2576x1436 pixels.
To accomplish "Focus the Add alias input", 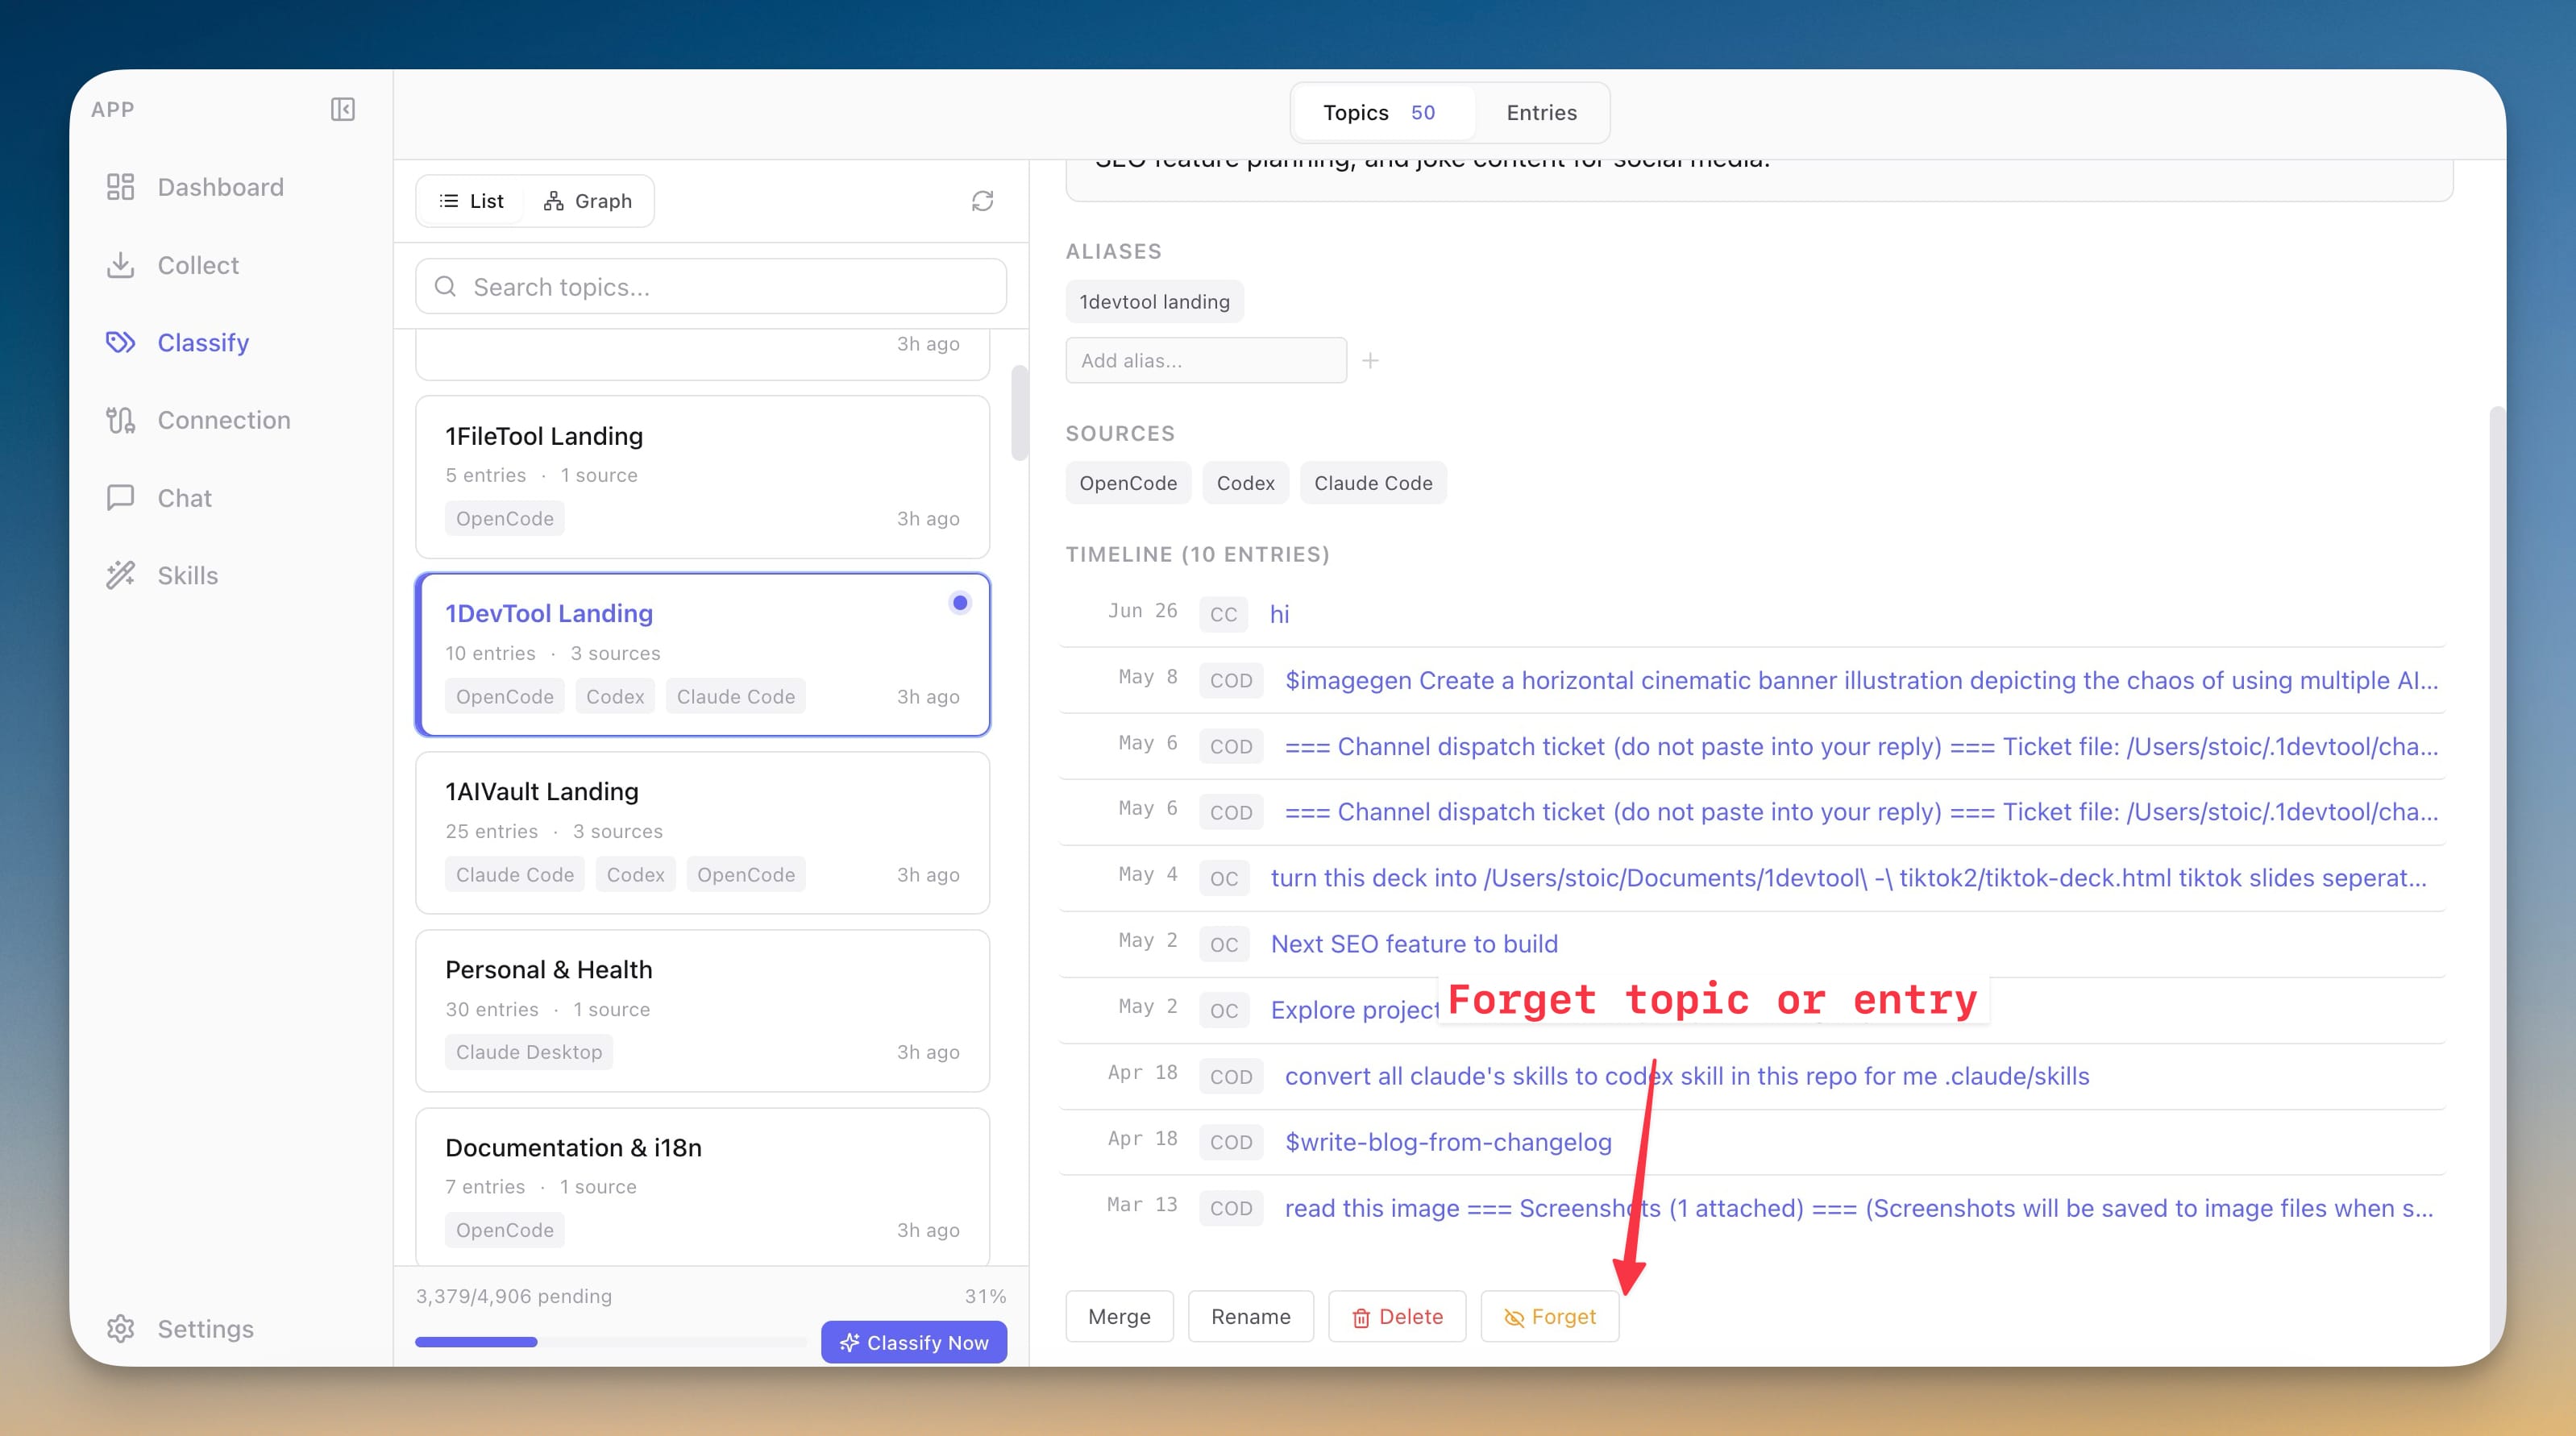I will [1206, 360].
